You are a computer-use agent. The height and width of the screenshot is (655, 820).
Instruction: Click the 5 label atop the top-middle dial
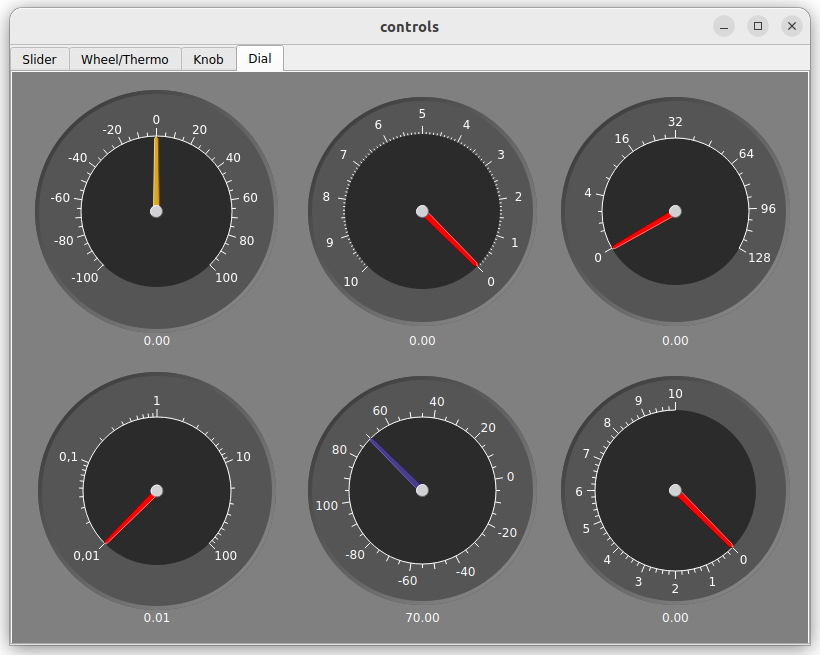point(422,114)
